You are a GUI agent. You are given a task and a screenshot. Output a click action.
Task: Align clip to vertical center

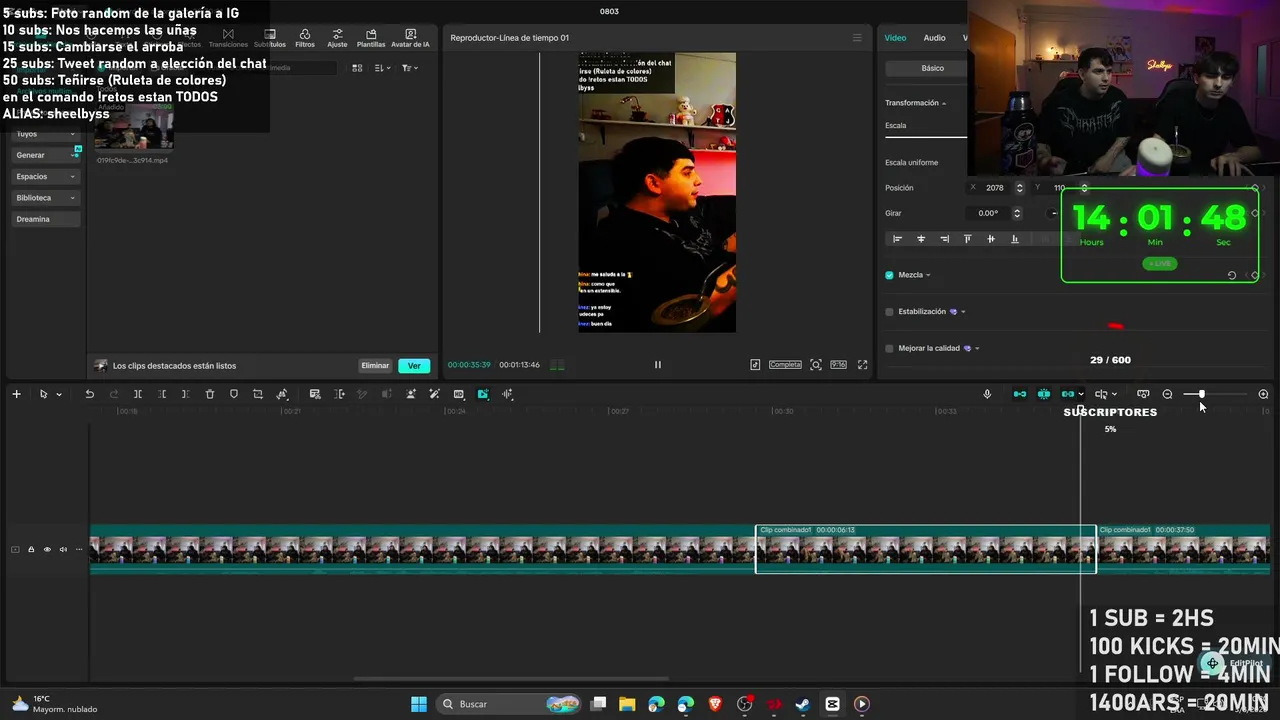(991, 239)
